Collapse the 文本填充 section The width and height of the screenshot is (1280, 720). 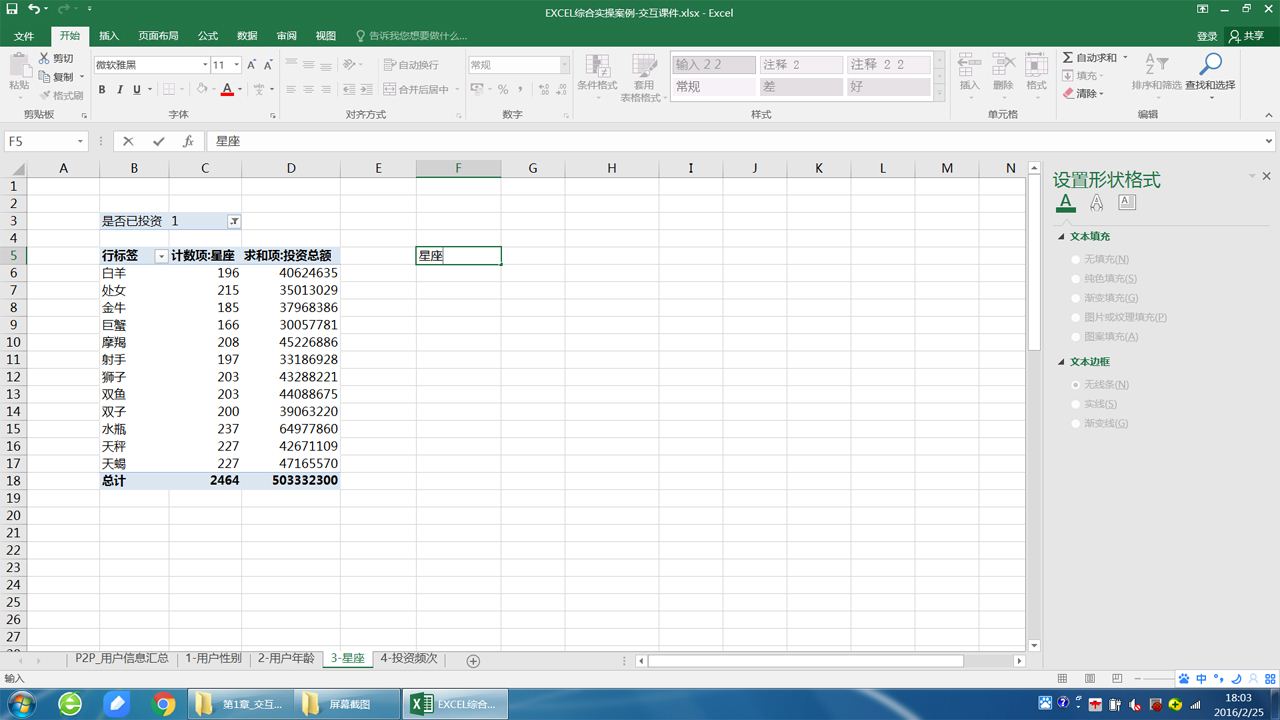(1062, 237)
